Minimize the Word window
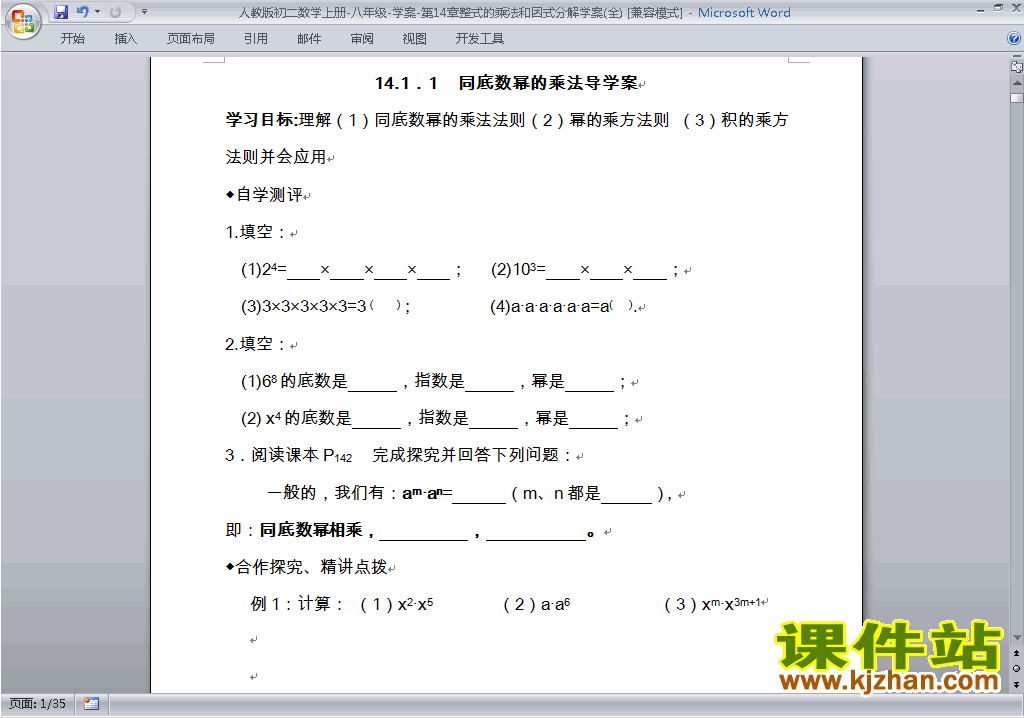Viewport: 1024px width, 718px height. 980,9
